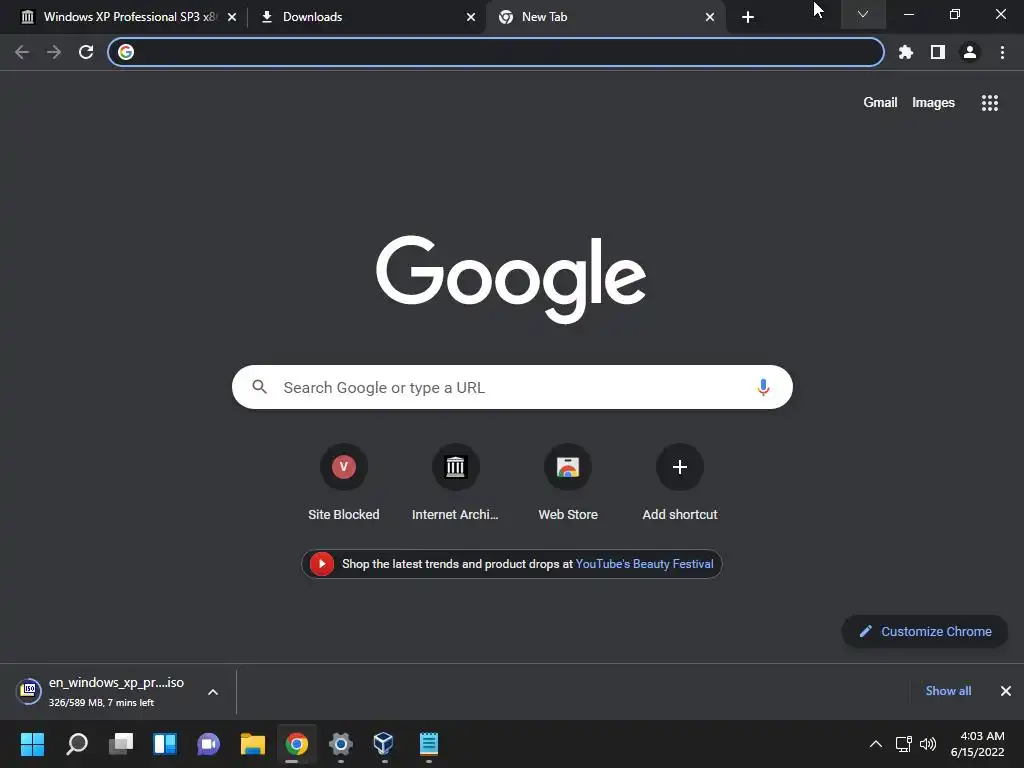
Task: Follow the YouTube's Beauty Festival link
Action: 644,564
